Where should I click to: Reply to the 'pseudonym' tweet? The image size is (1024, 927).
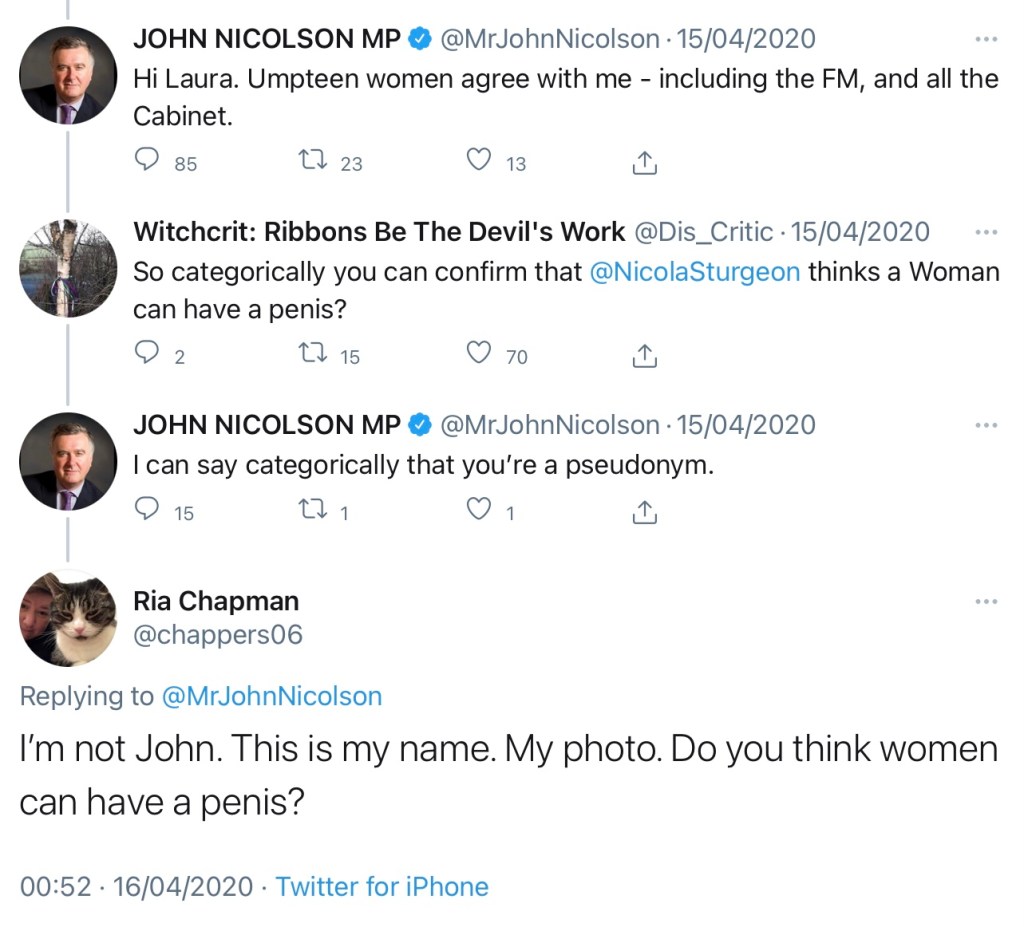click(x=147, y=511)
